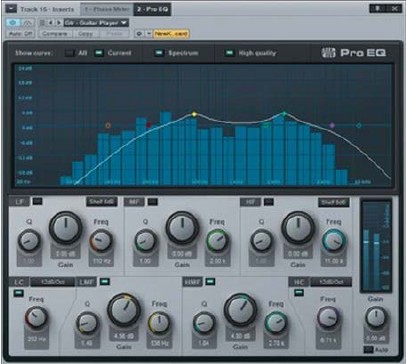Click the sidechain icon next to activate

tap(28, 23)
